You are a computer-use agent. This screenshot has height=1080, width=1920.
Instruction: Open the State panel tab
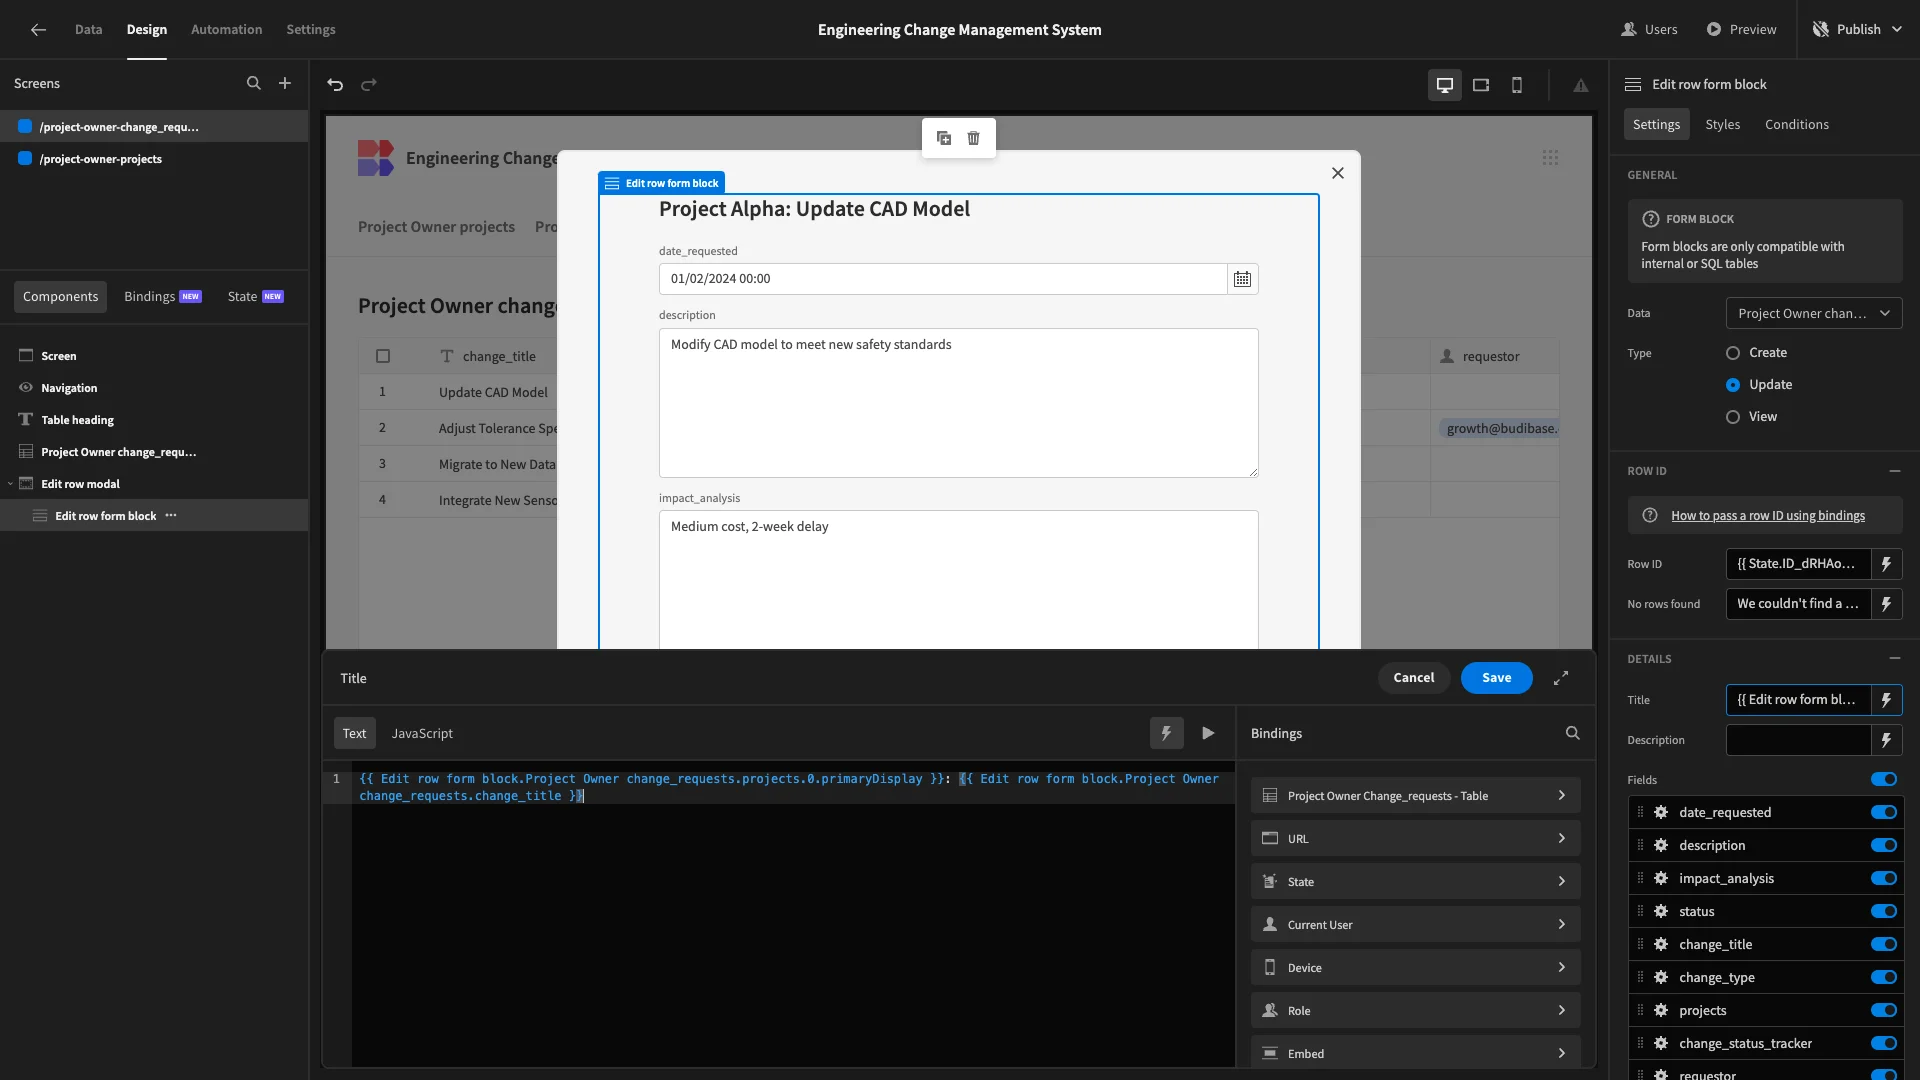tap(255, 297)
